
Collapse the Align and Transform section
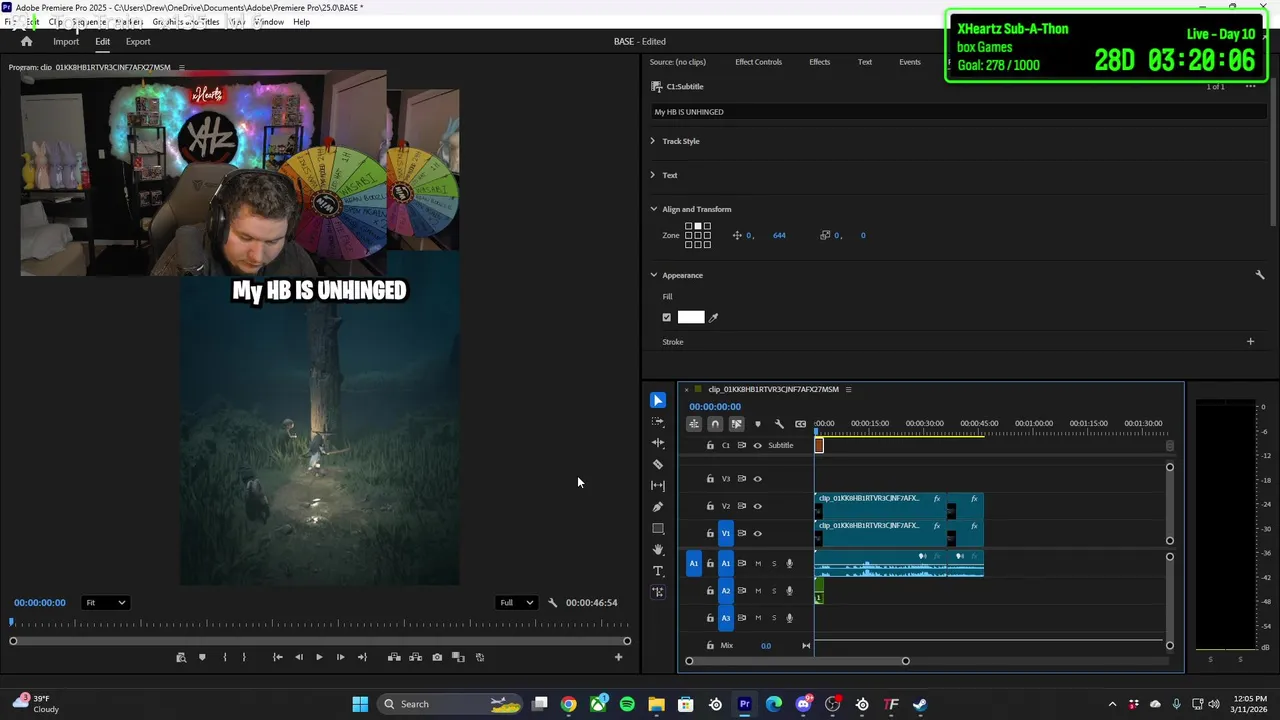point(654,209)
